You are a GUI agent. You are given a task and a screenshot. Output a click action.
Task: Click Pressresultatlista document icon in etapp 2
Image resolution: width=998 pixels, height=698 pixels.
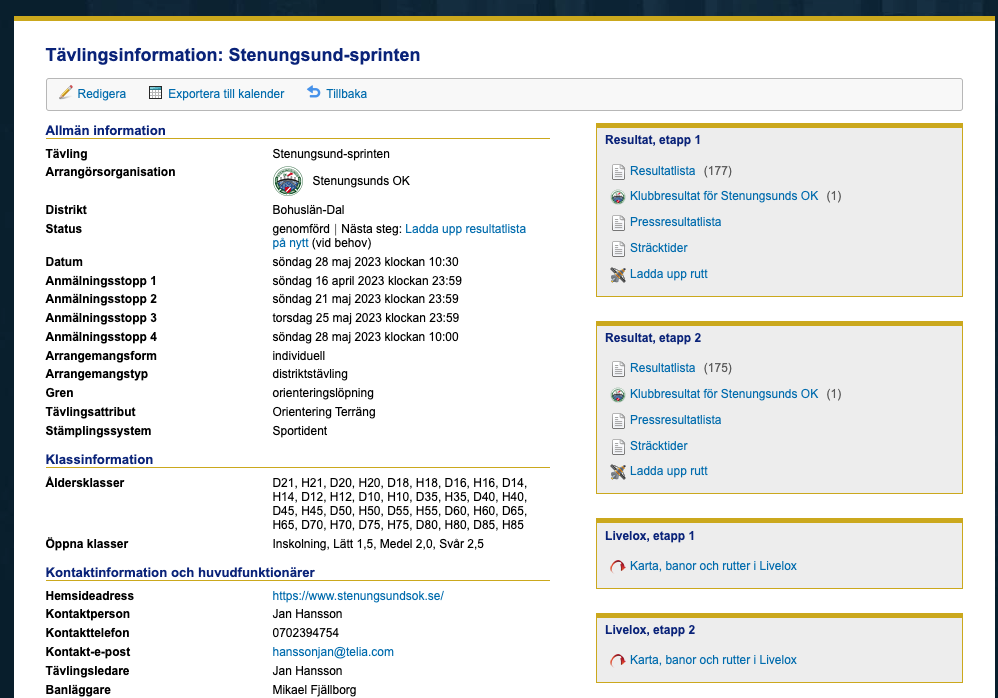pyautogui.click(x=618, y=421)
